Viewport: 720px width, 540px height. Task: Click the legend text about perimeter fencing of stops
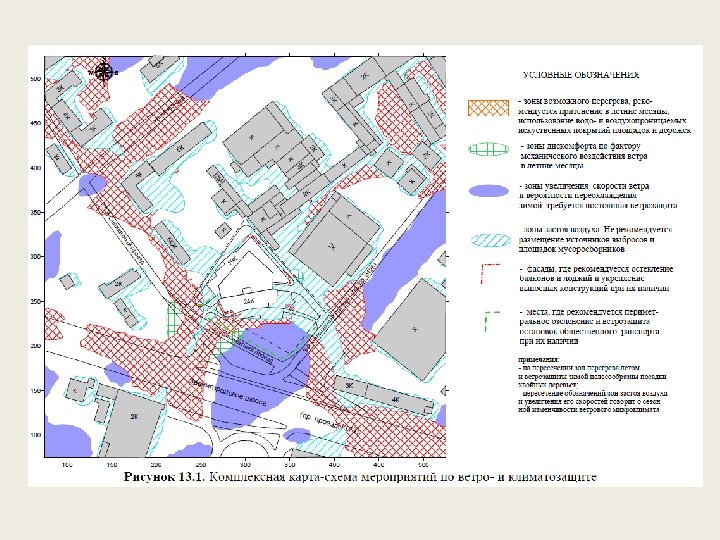[x=589, y=326]
